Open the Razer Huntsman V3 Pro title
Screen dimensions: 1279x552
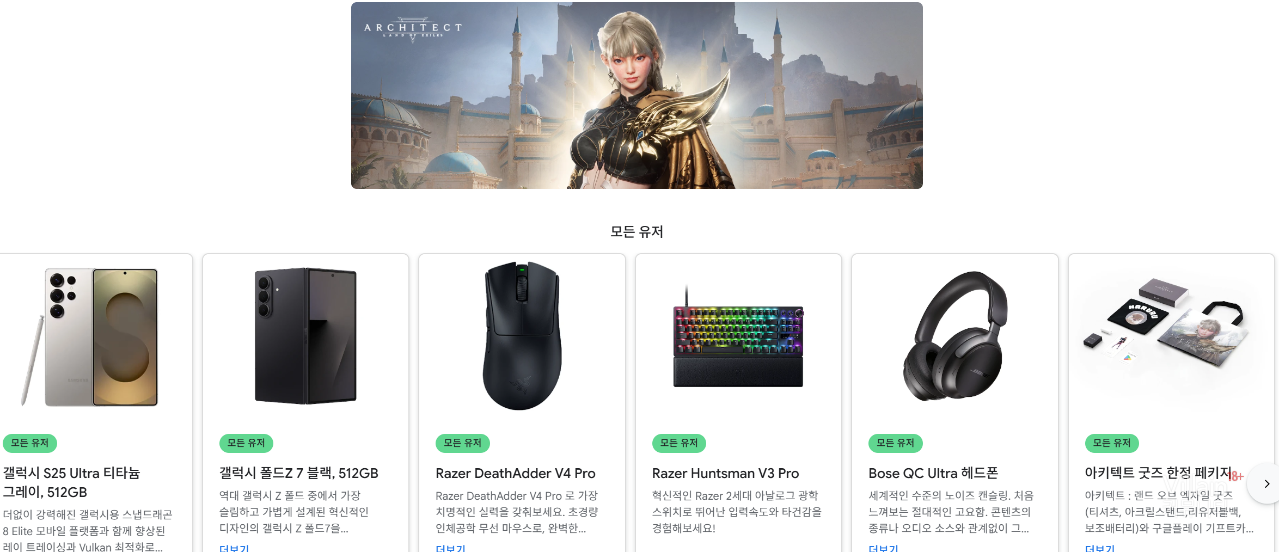[726, 473]
